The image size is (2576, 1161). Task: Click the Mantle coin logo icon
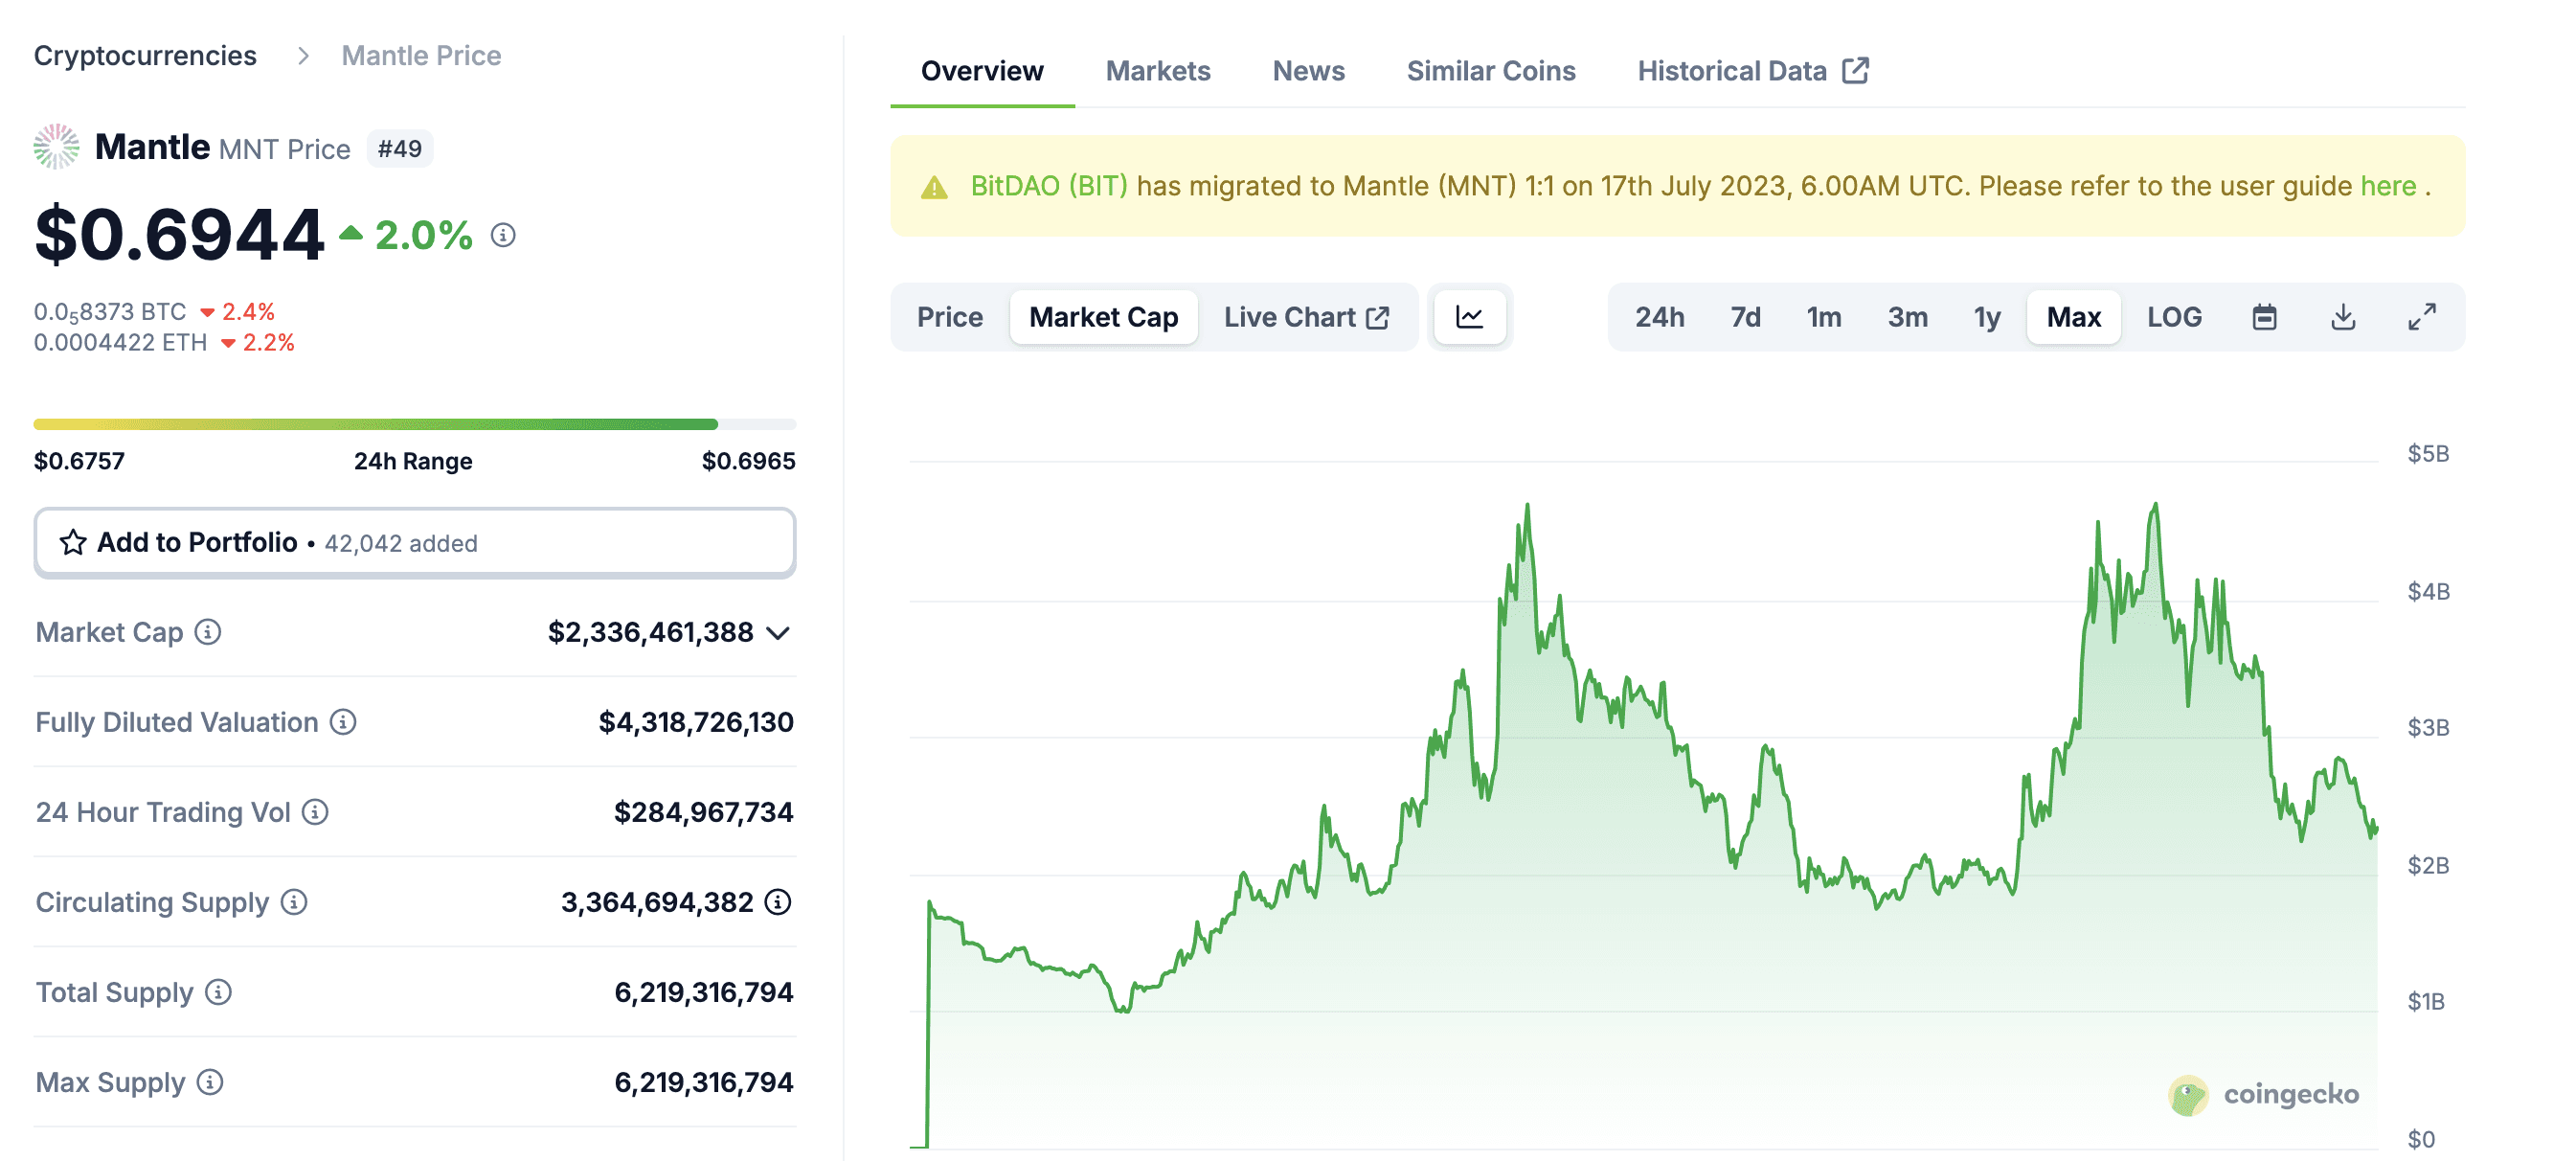(56, 147)
